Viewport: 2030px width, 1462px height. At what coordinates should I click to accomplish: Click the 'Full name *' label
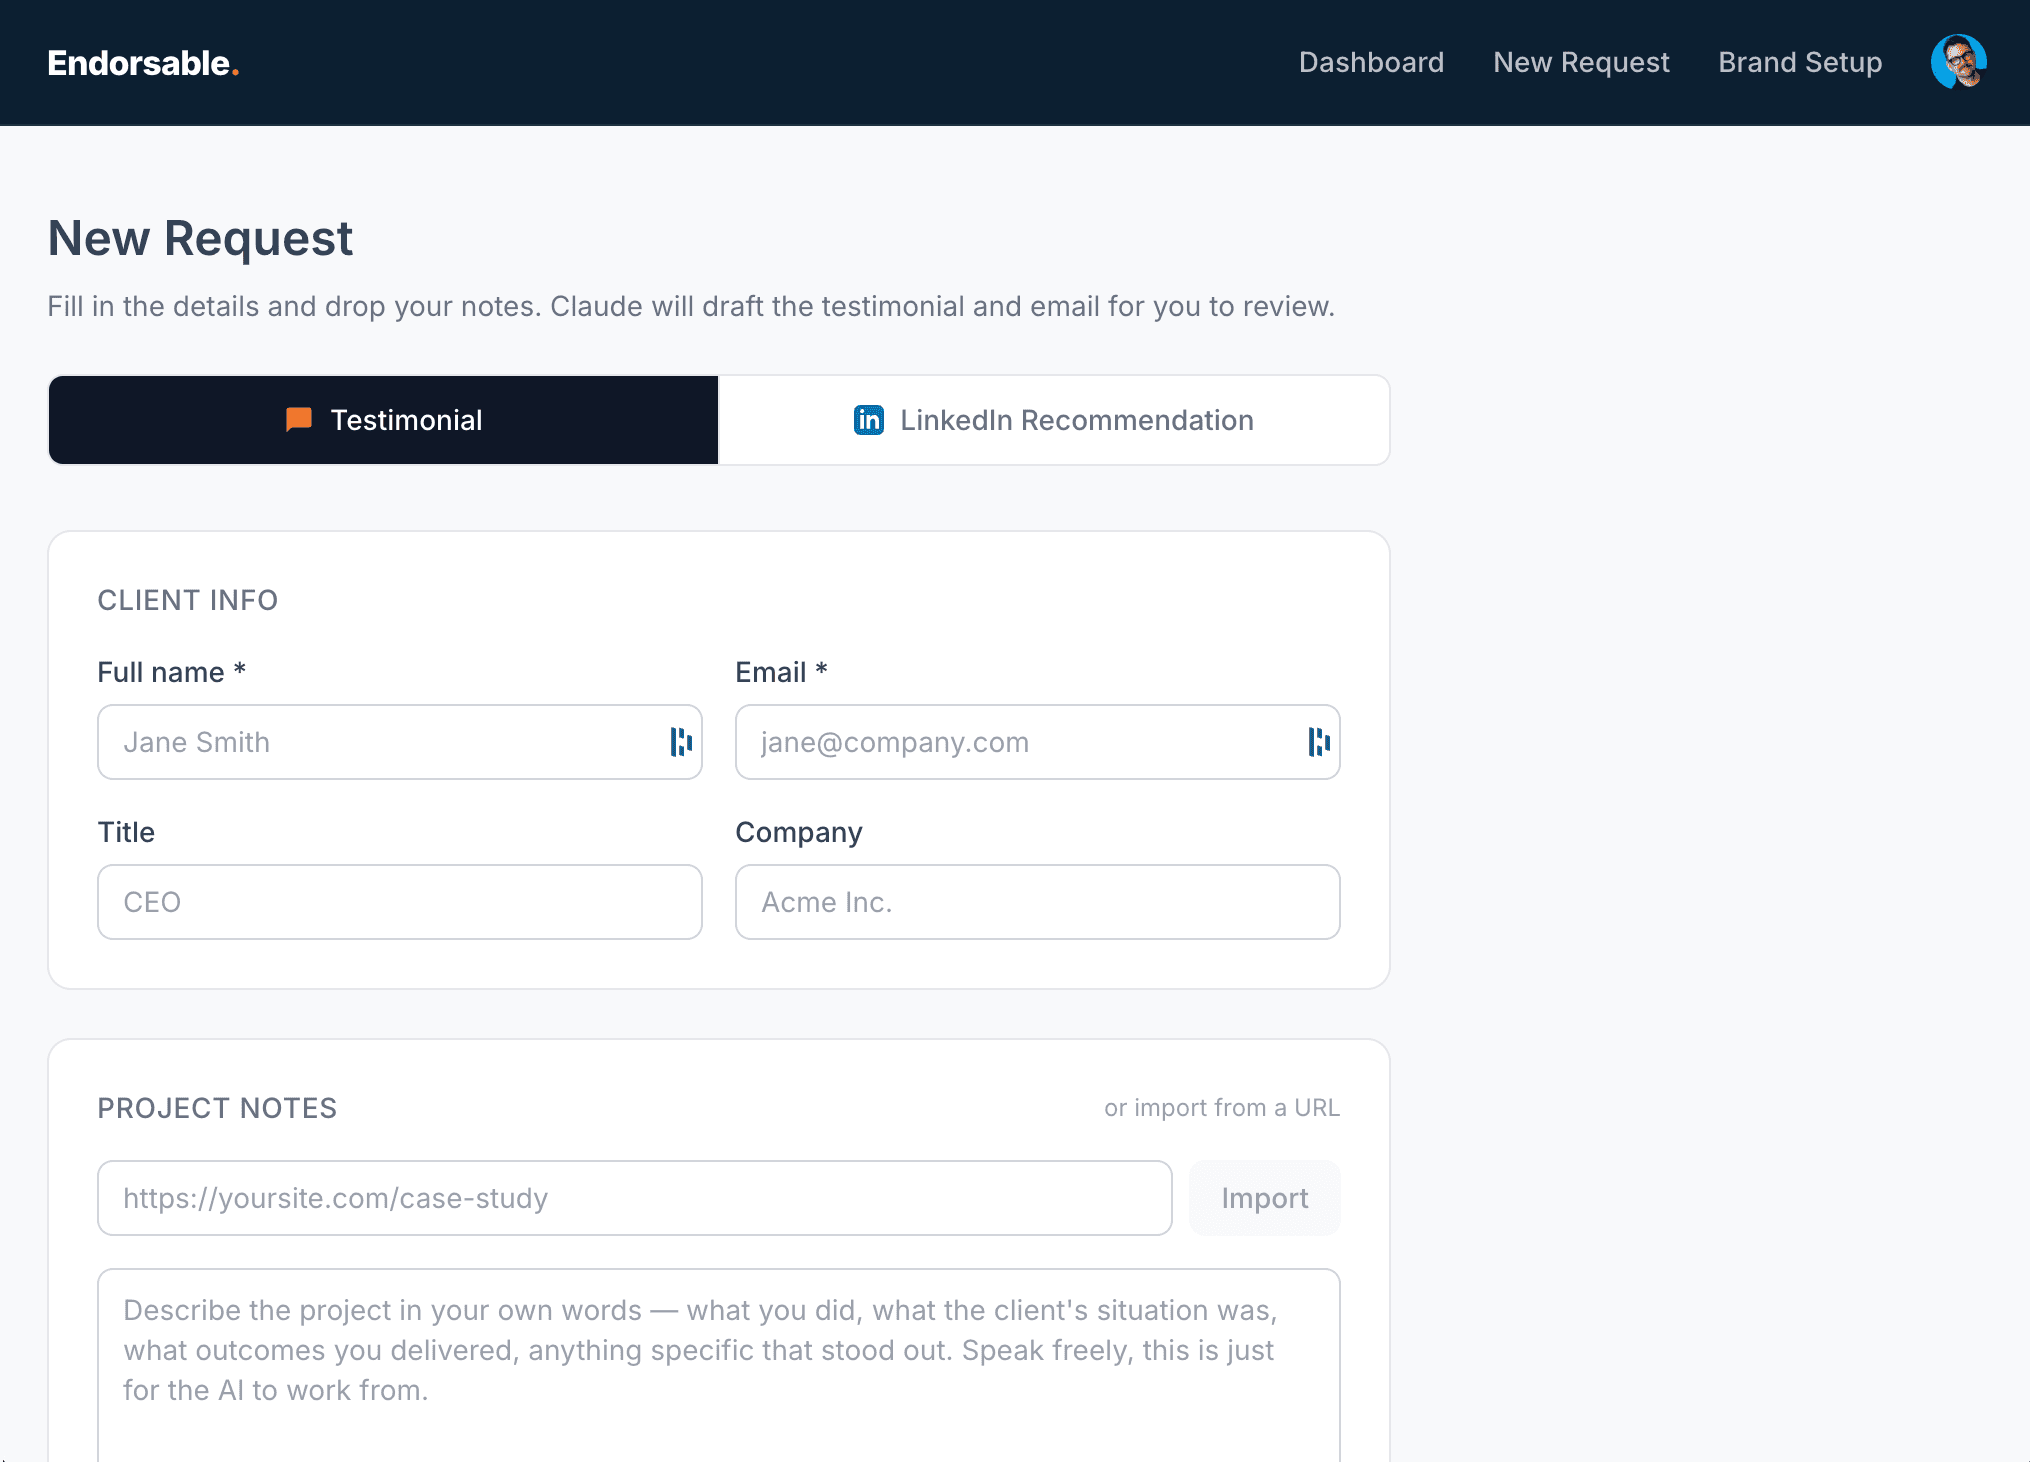(172, 672)
